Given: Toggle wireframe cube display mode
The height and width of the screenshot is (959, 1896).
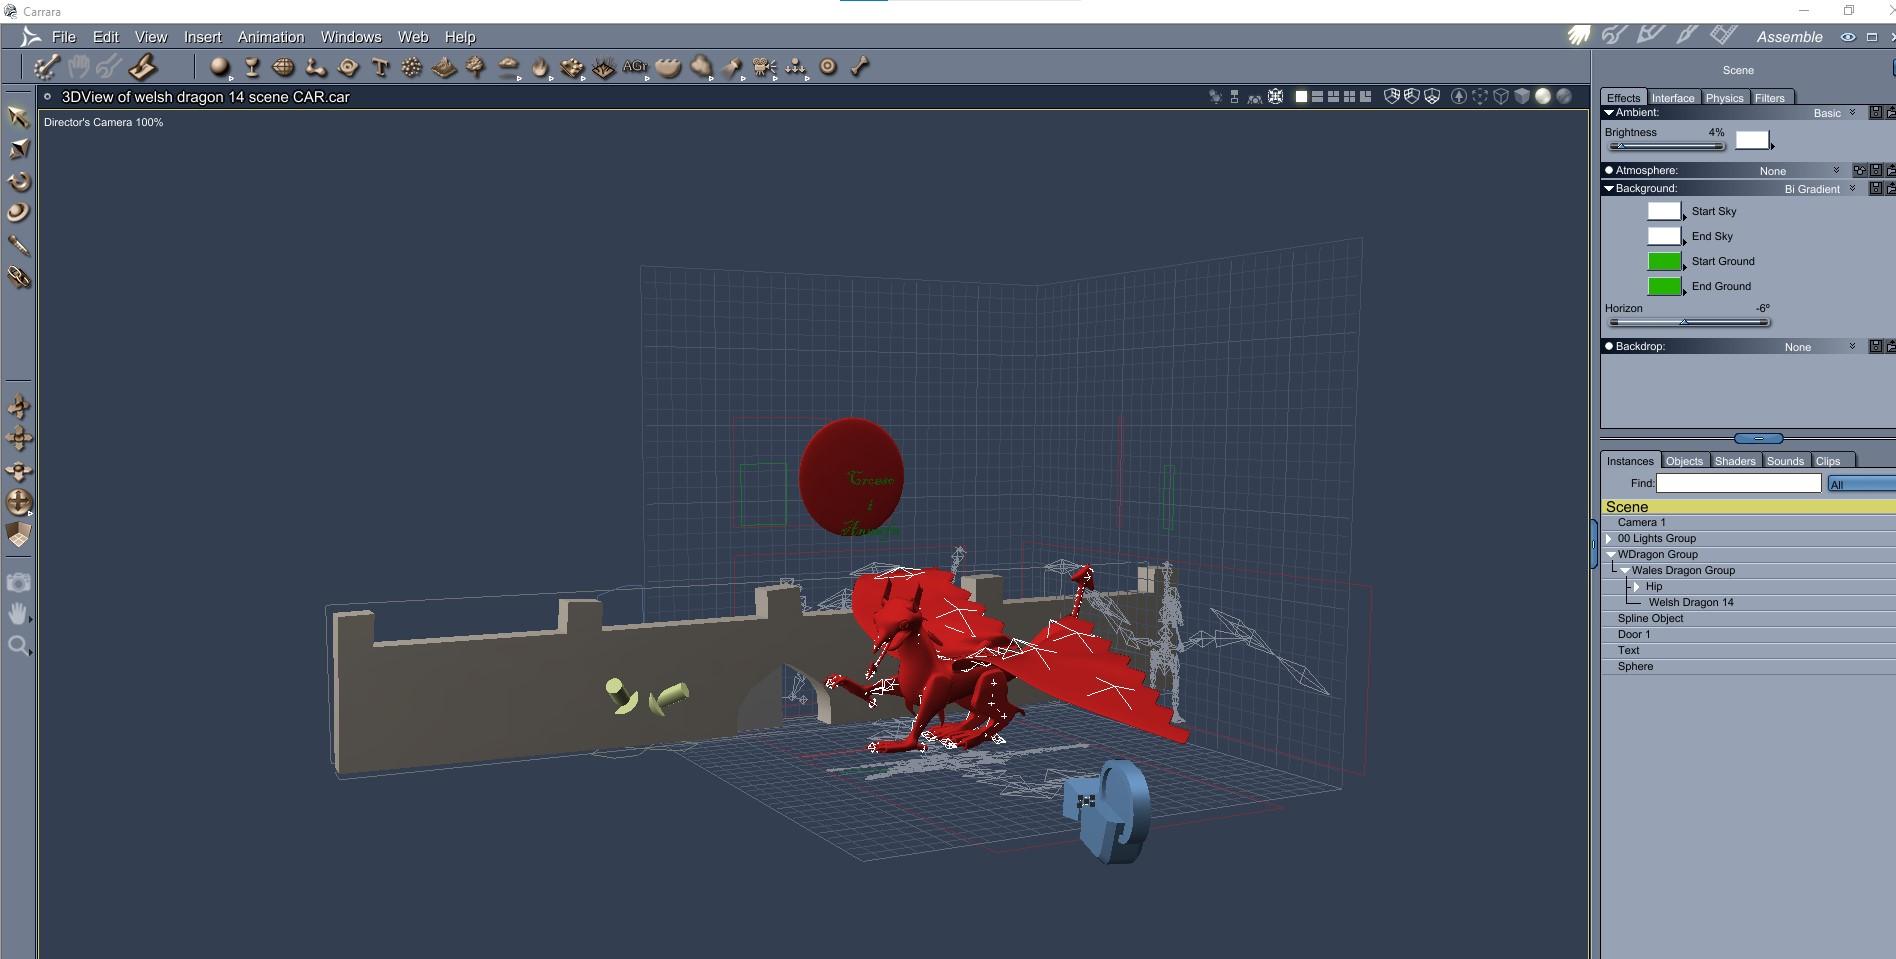Looking at the screenshot, I should (x=1501, y=97).
